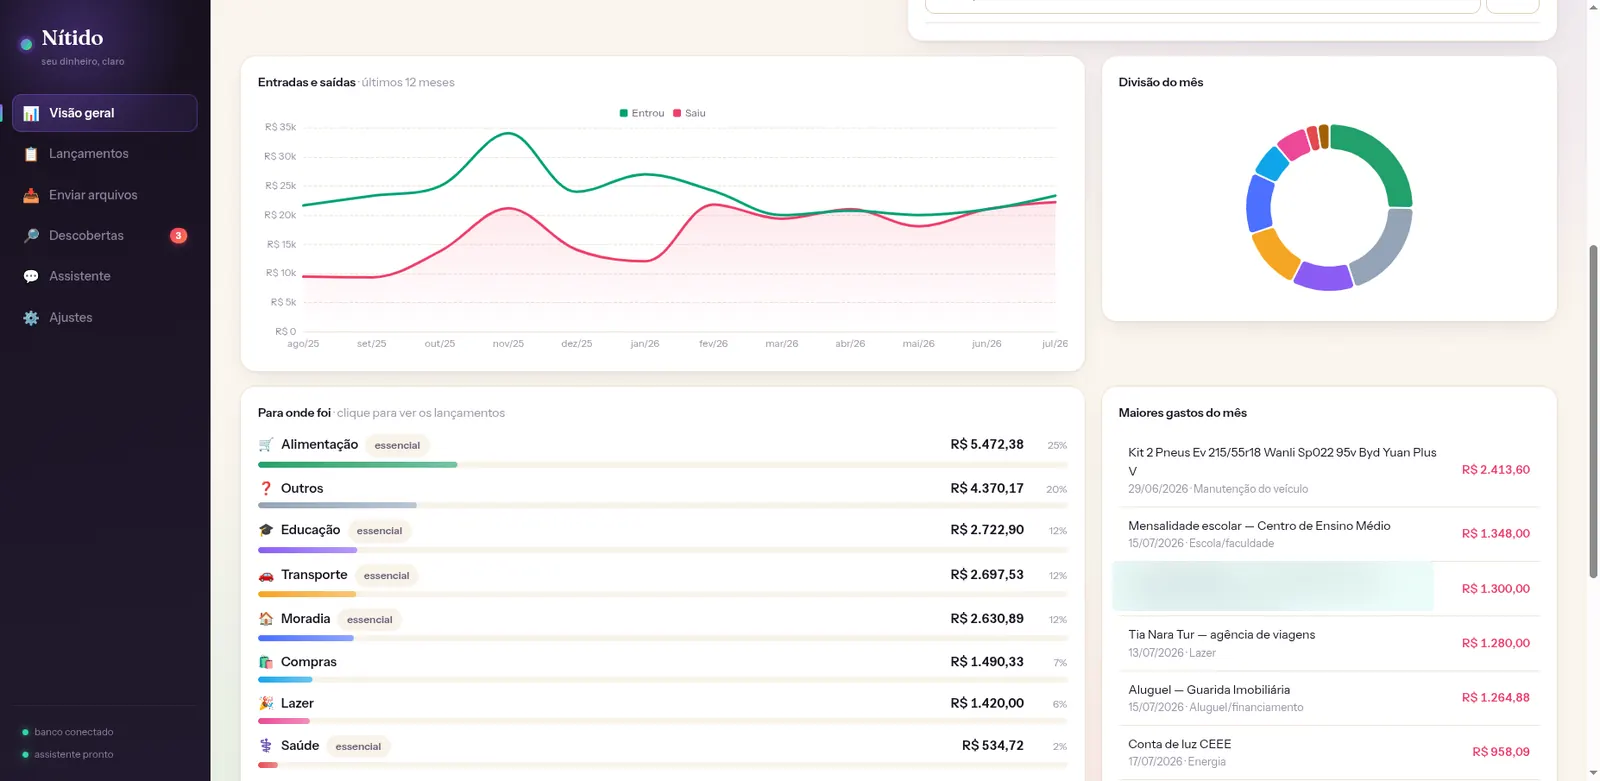Select the Transporte car icon
Screen dimensions: 1600x781
[x=266, y=575]
